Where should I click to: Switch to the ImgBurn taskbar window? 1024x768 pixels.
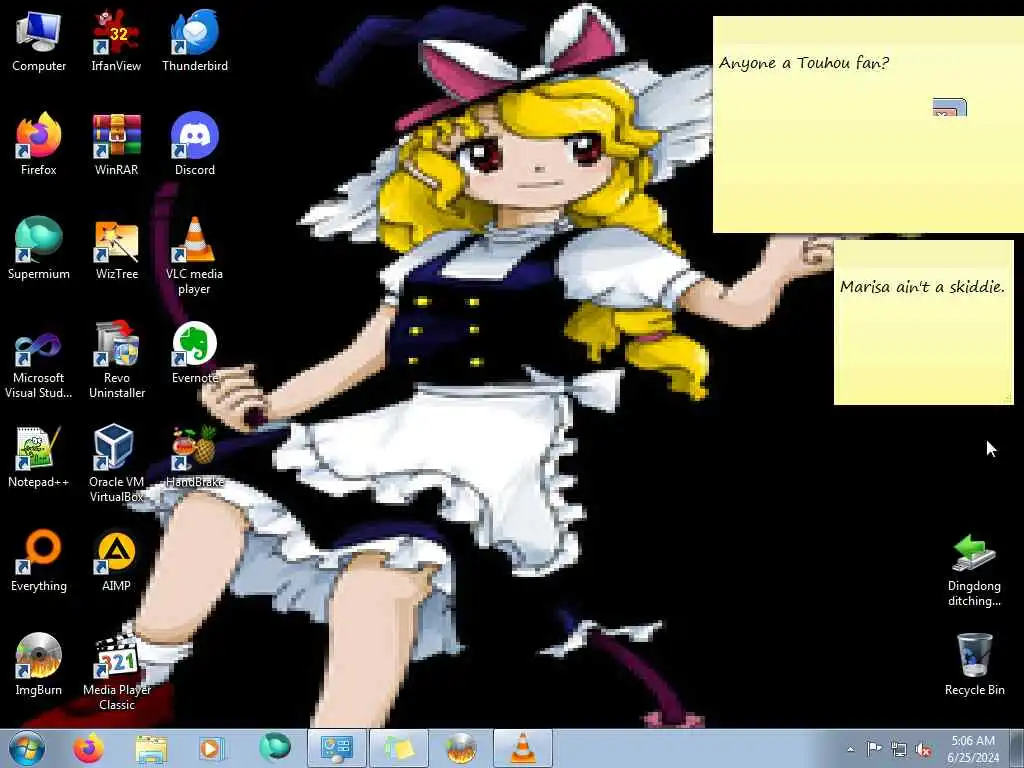pyautogui.click(x=461, y=748)
